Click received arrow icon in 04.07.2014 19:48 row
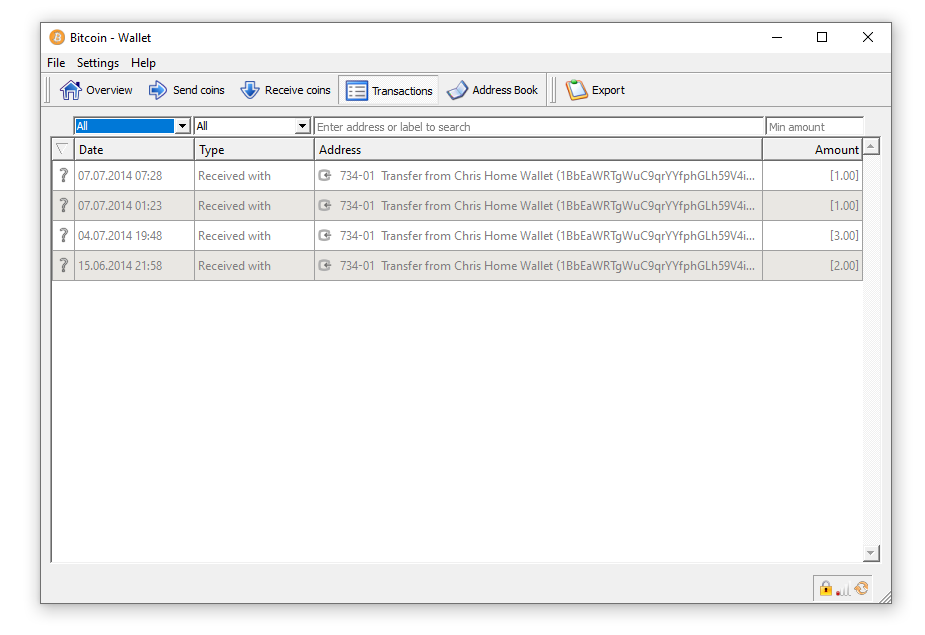 point(325,235)
